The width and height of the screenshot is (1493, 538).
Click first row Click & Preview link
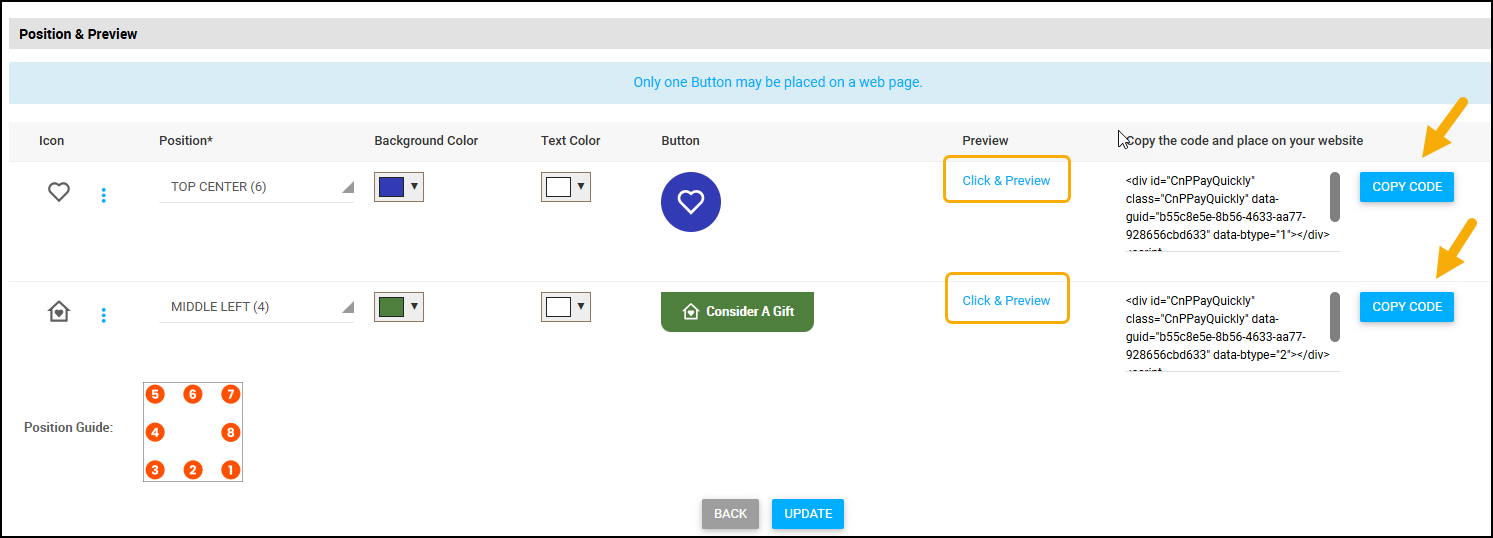coord(1006,180)
